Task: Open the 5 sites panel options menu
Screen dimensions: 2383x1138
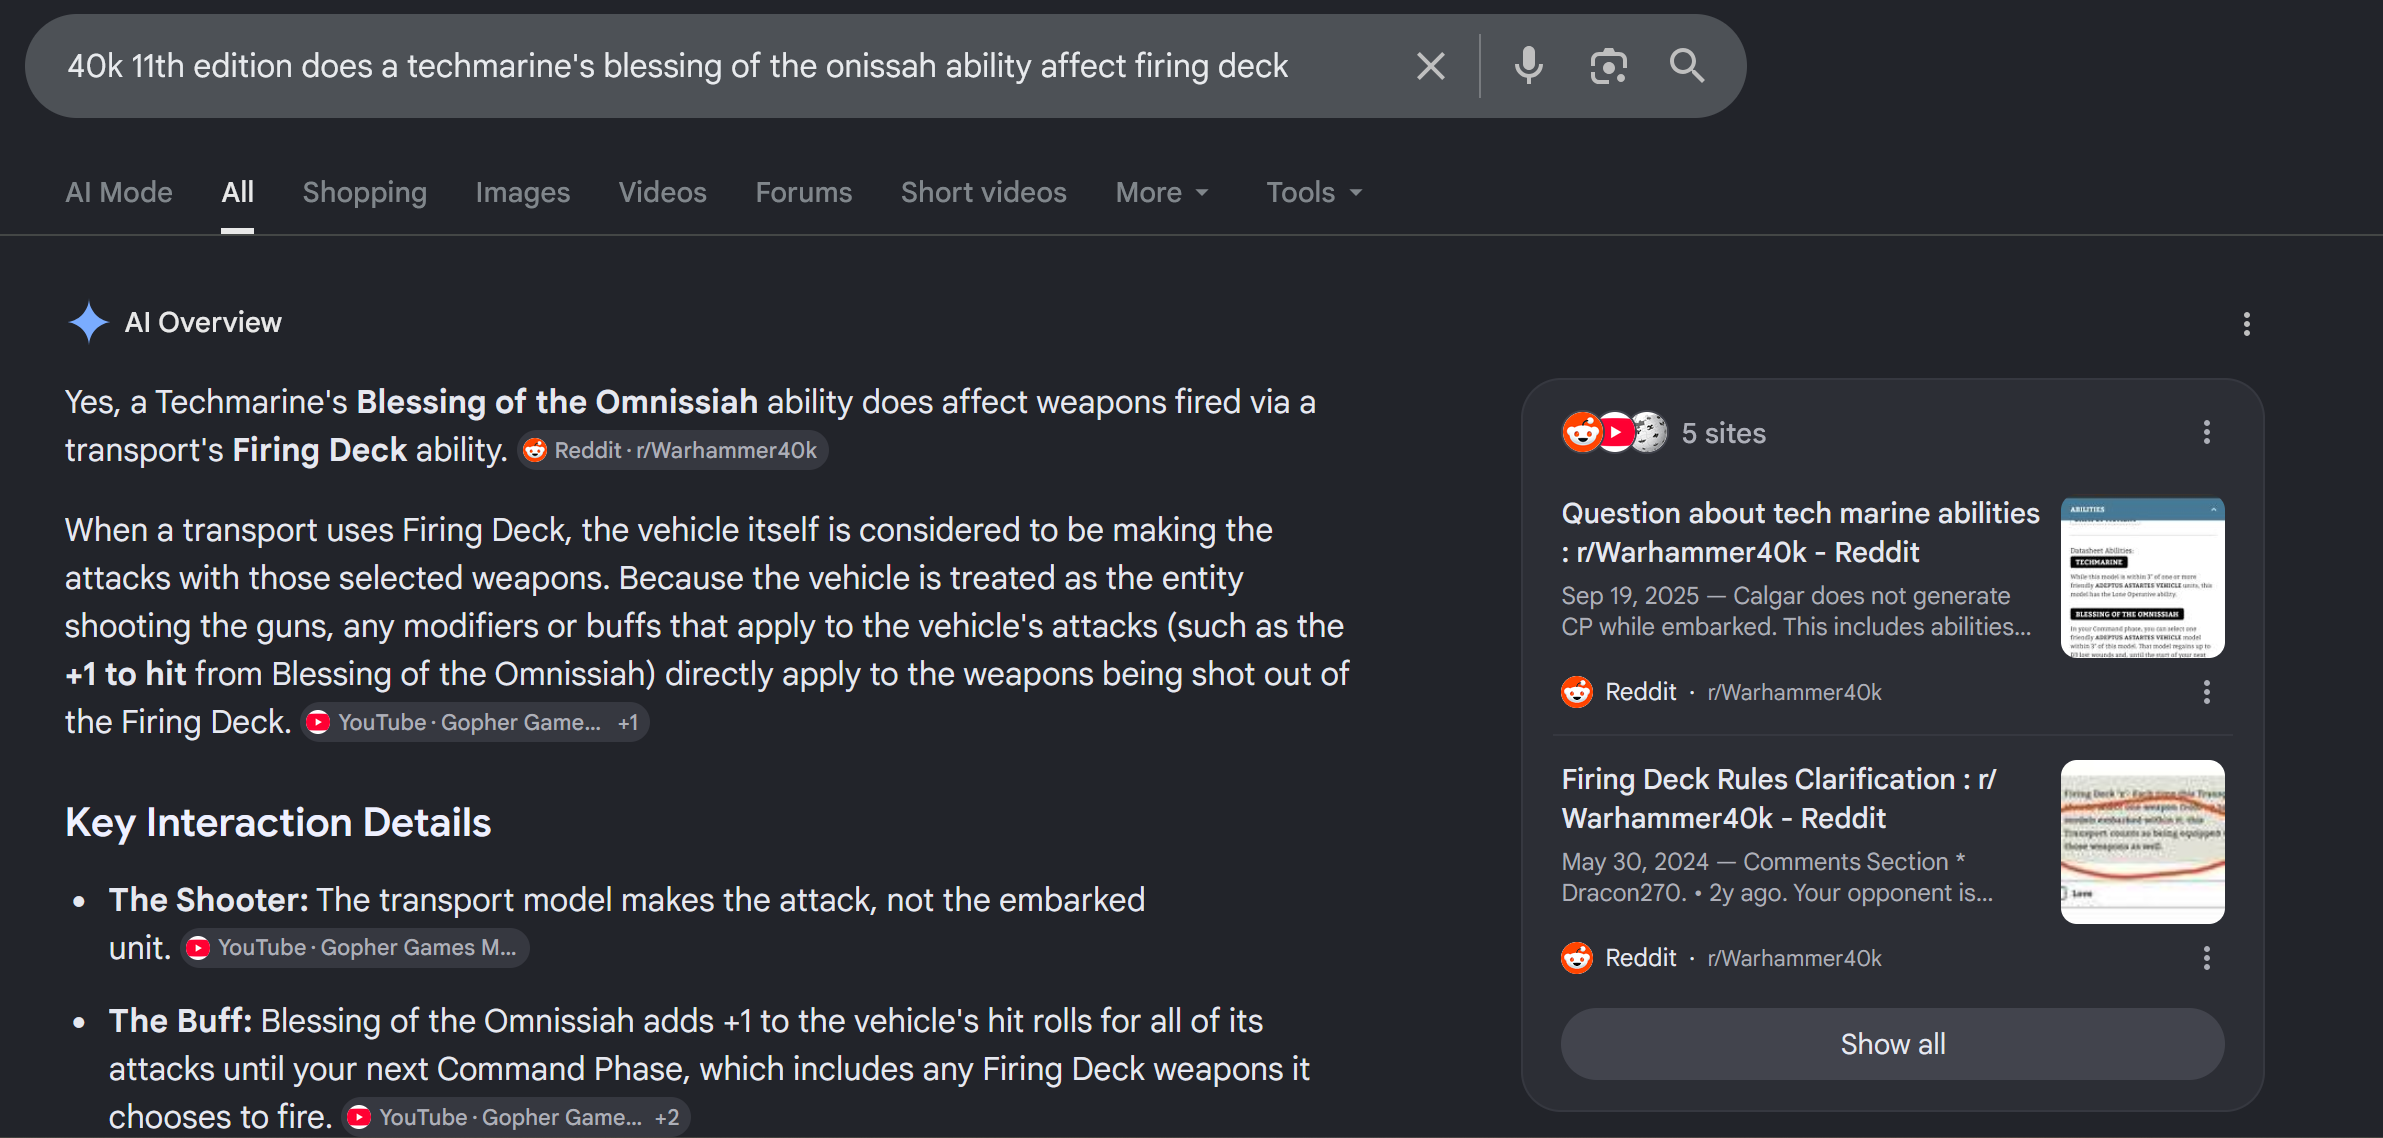Action: (2206, 432)
